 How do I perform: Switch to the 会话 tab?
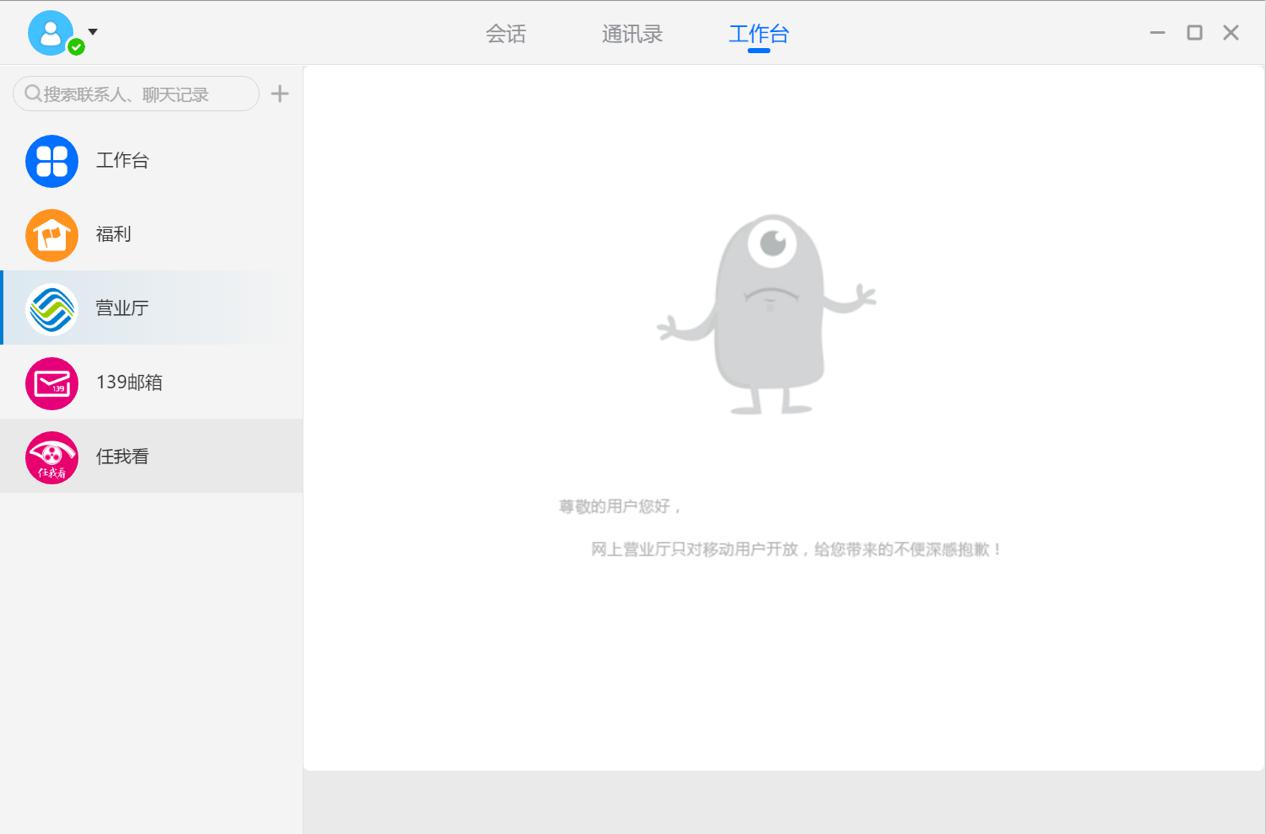[506, 34]
